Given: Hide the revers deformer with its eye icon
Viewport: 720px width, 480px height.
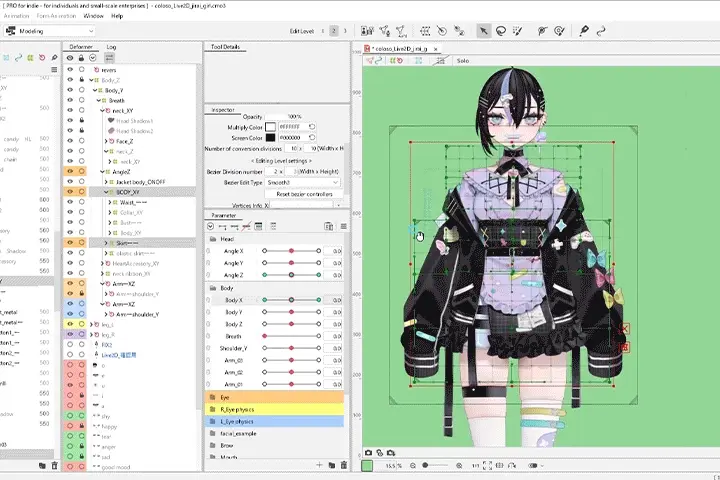Looking at the screenshot, I should click(70, 70).
